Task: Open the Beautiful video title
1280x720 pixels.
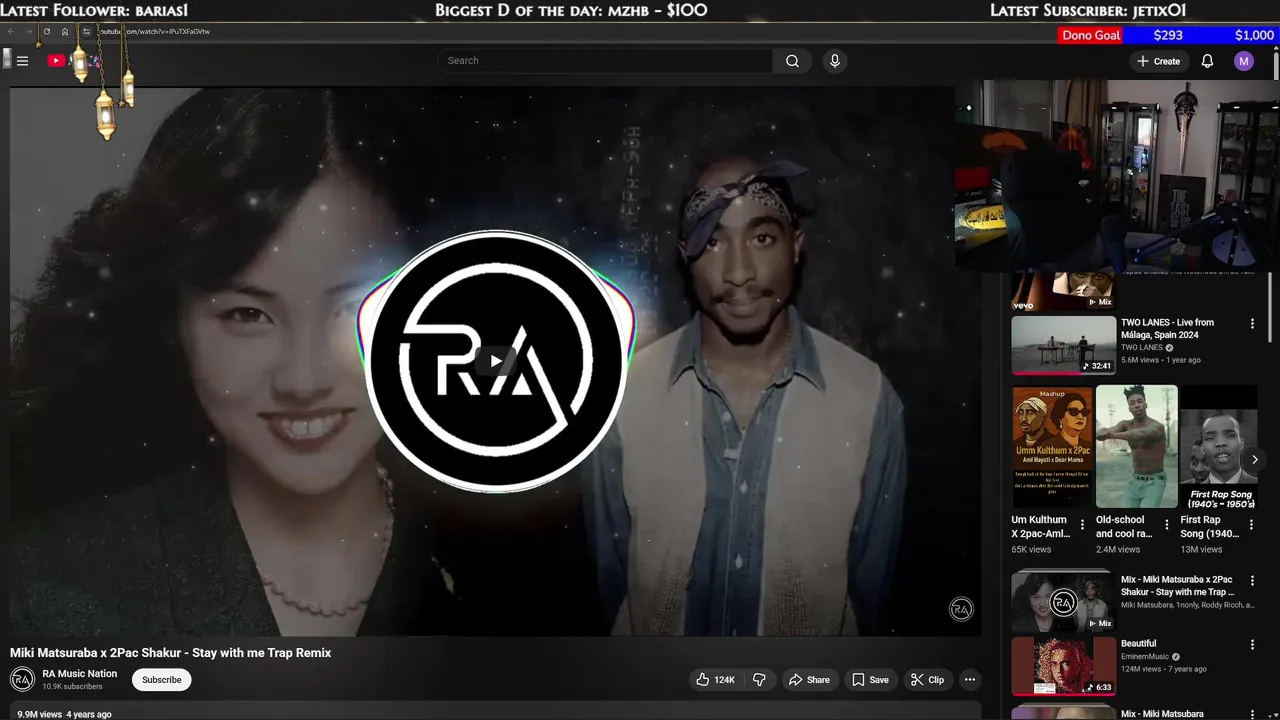Action: tap(1138, 644)
